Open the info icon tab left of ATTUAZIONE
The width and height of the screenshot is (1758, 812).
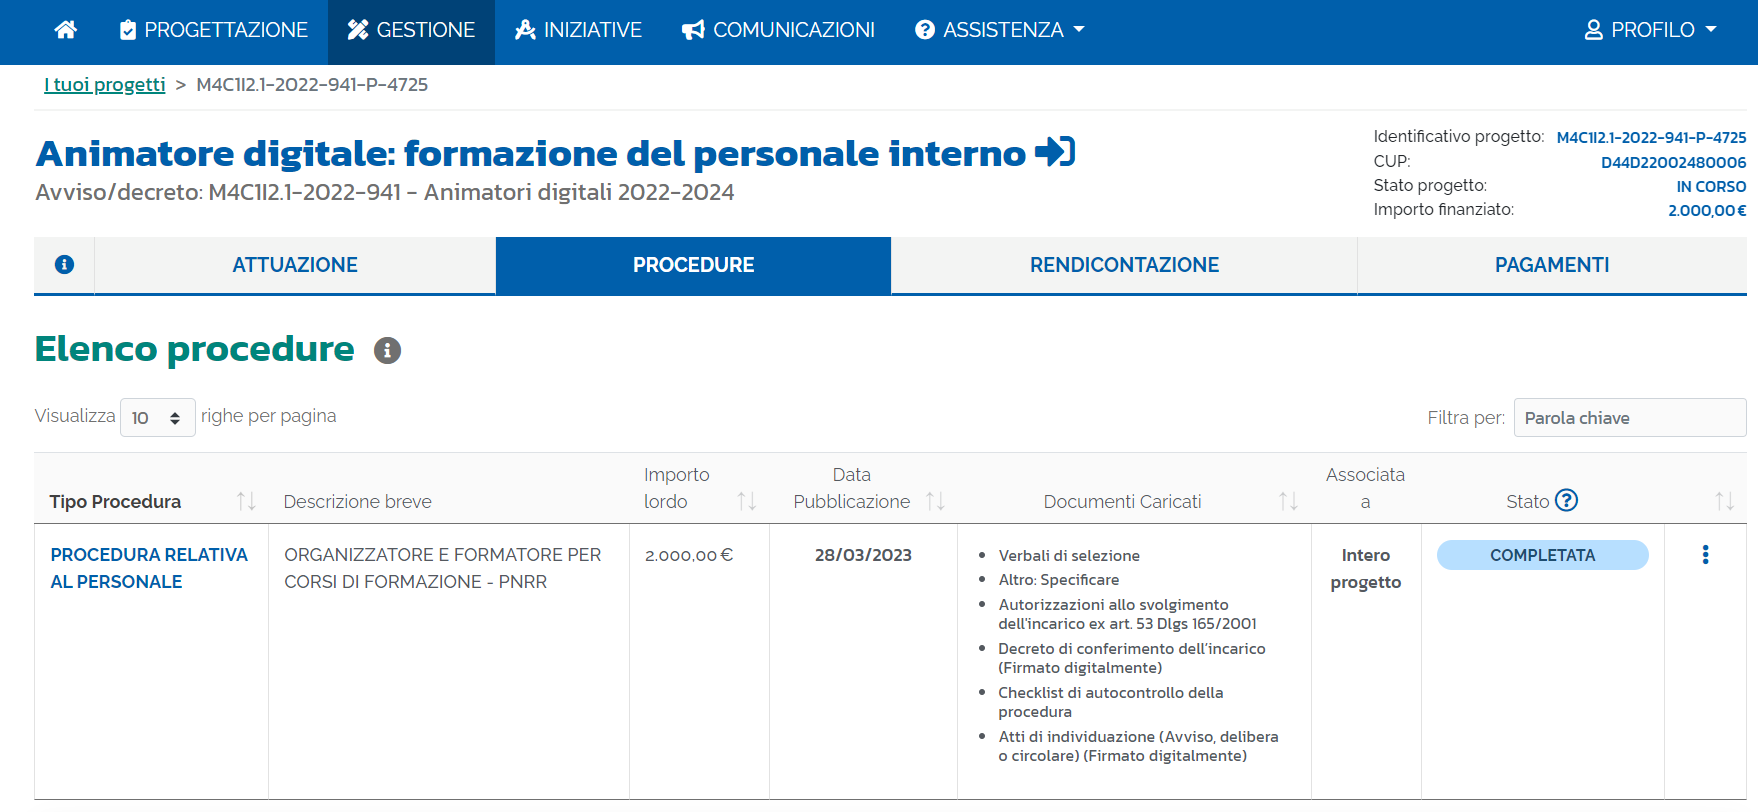pos(64,265)
